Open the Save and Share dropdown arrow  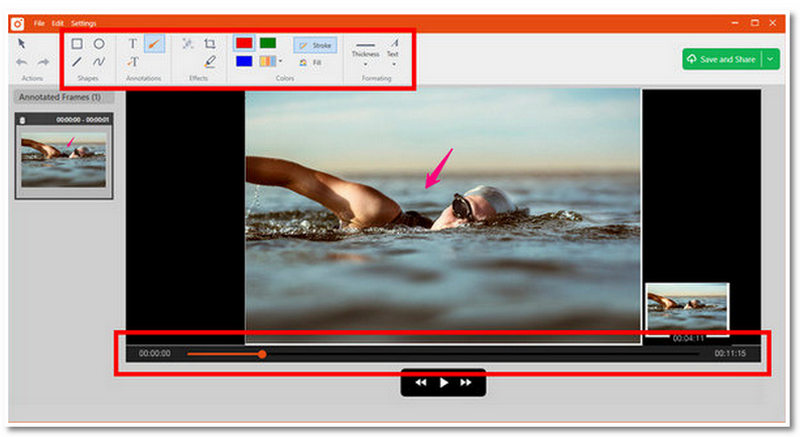pyautogui.click(x=771, y=59)
